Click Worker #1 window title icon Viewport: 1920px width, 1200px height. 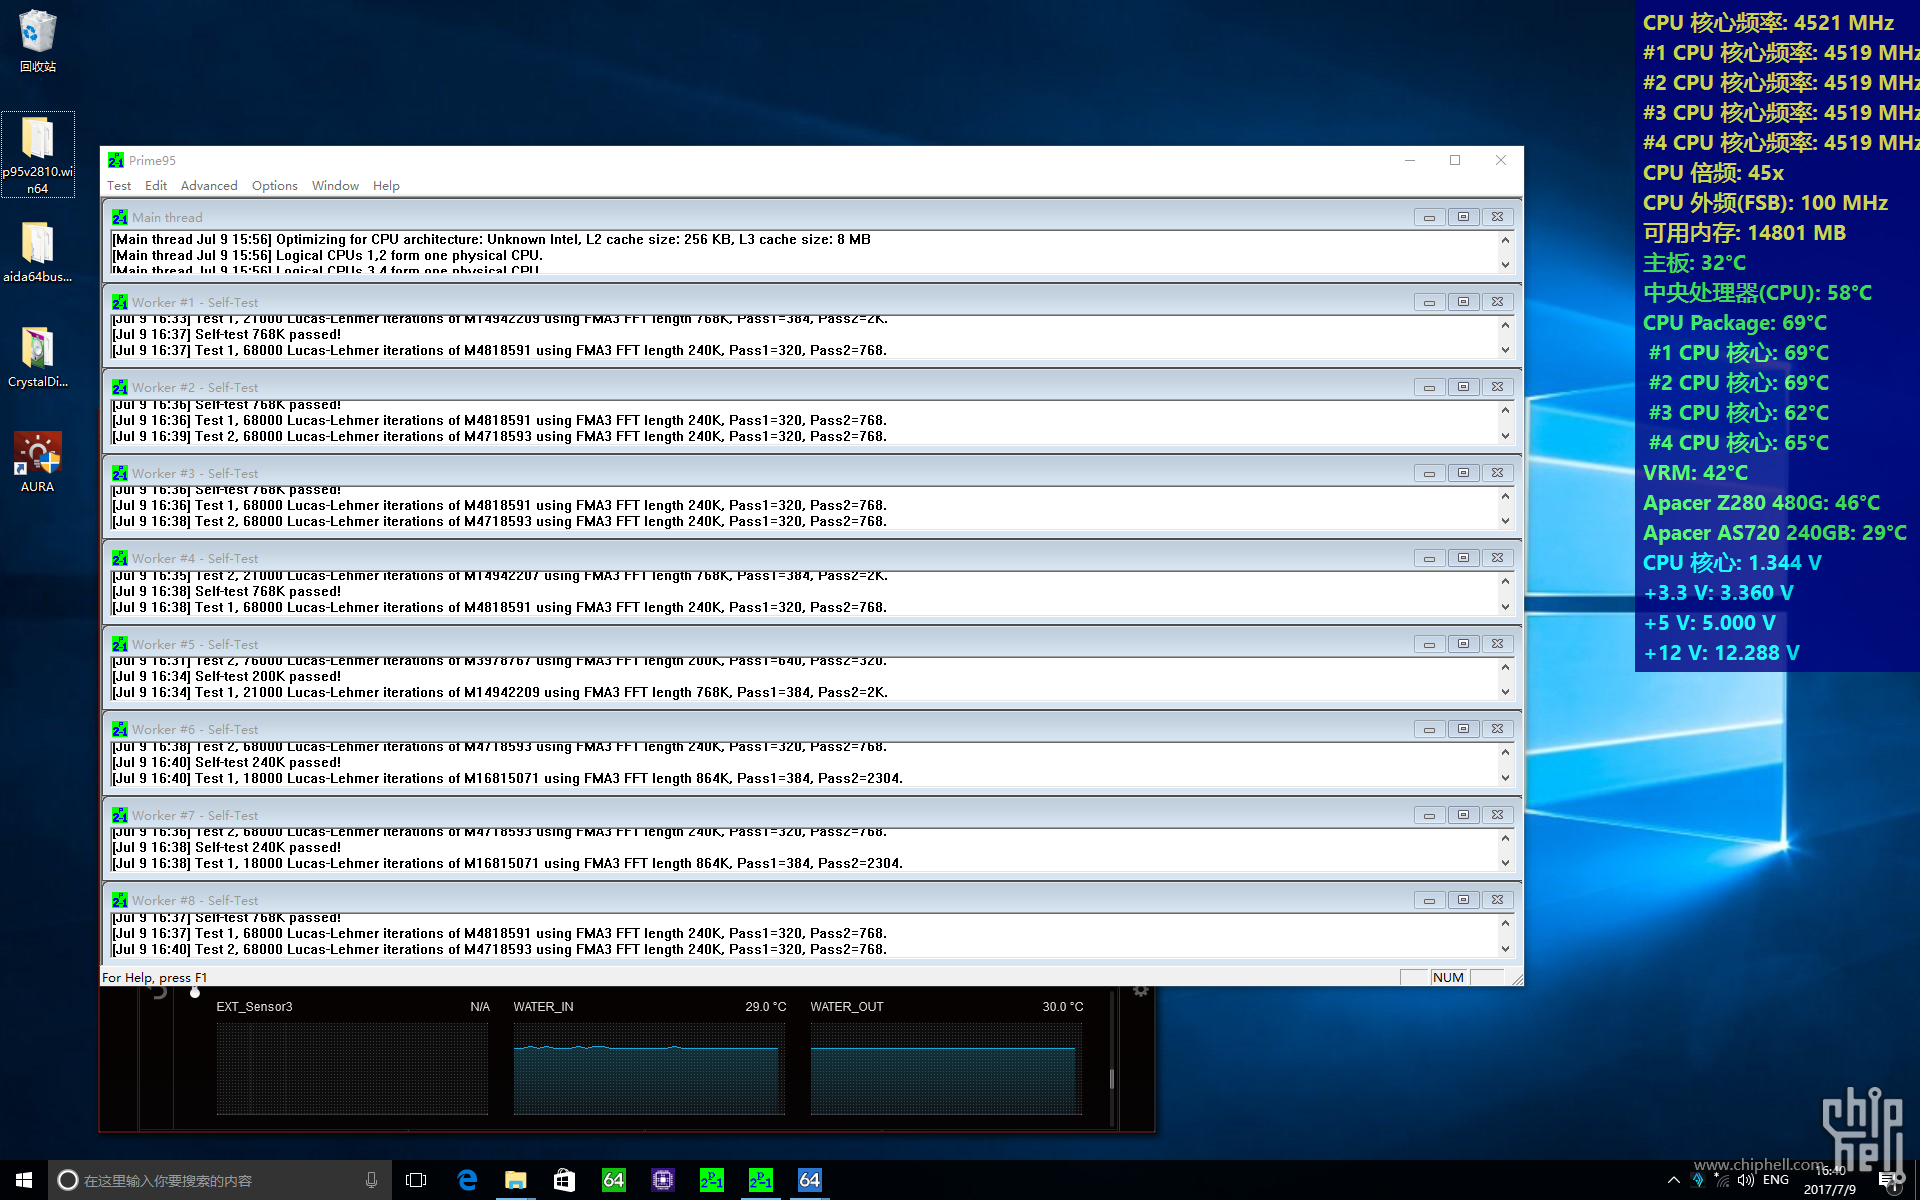(120, 302)
